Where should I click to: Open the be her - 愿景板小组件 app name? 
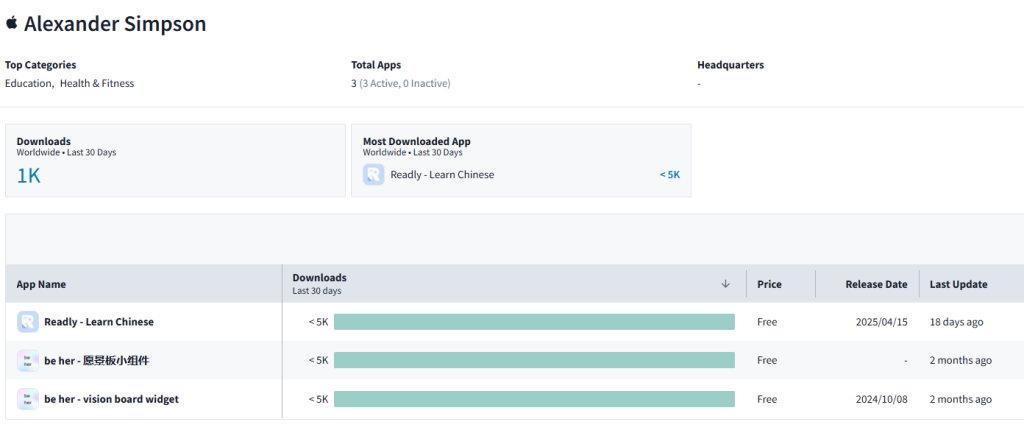click(97, 360)
